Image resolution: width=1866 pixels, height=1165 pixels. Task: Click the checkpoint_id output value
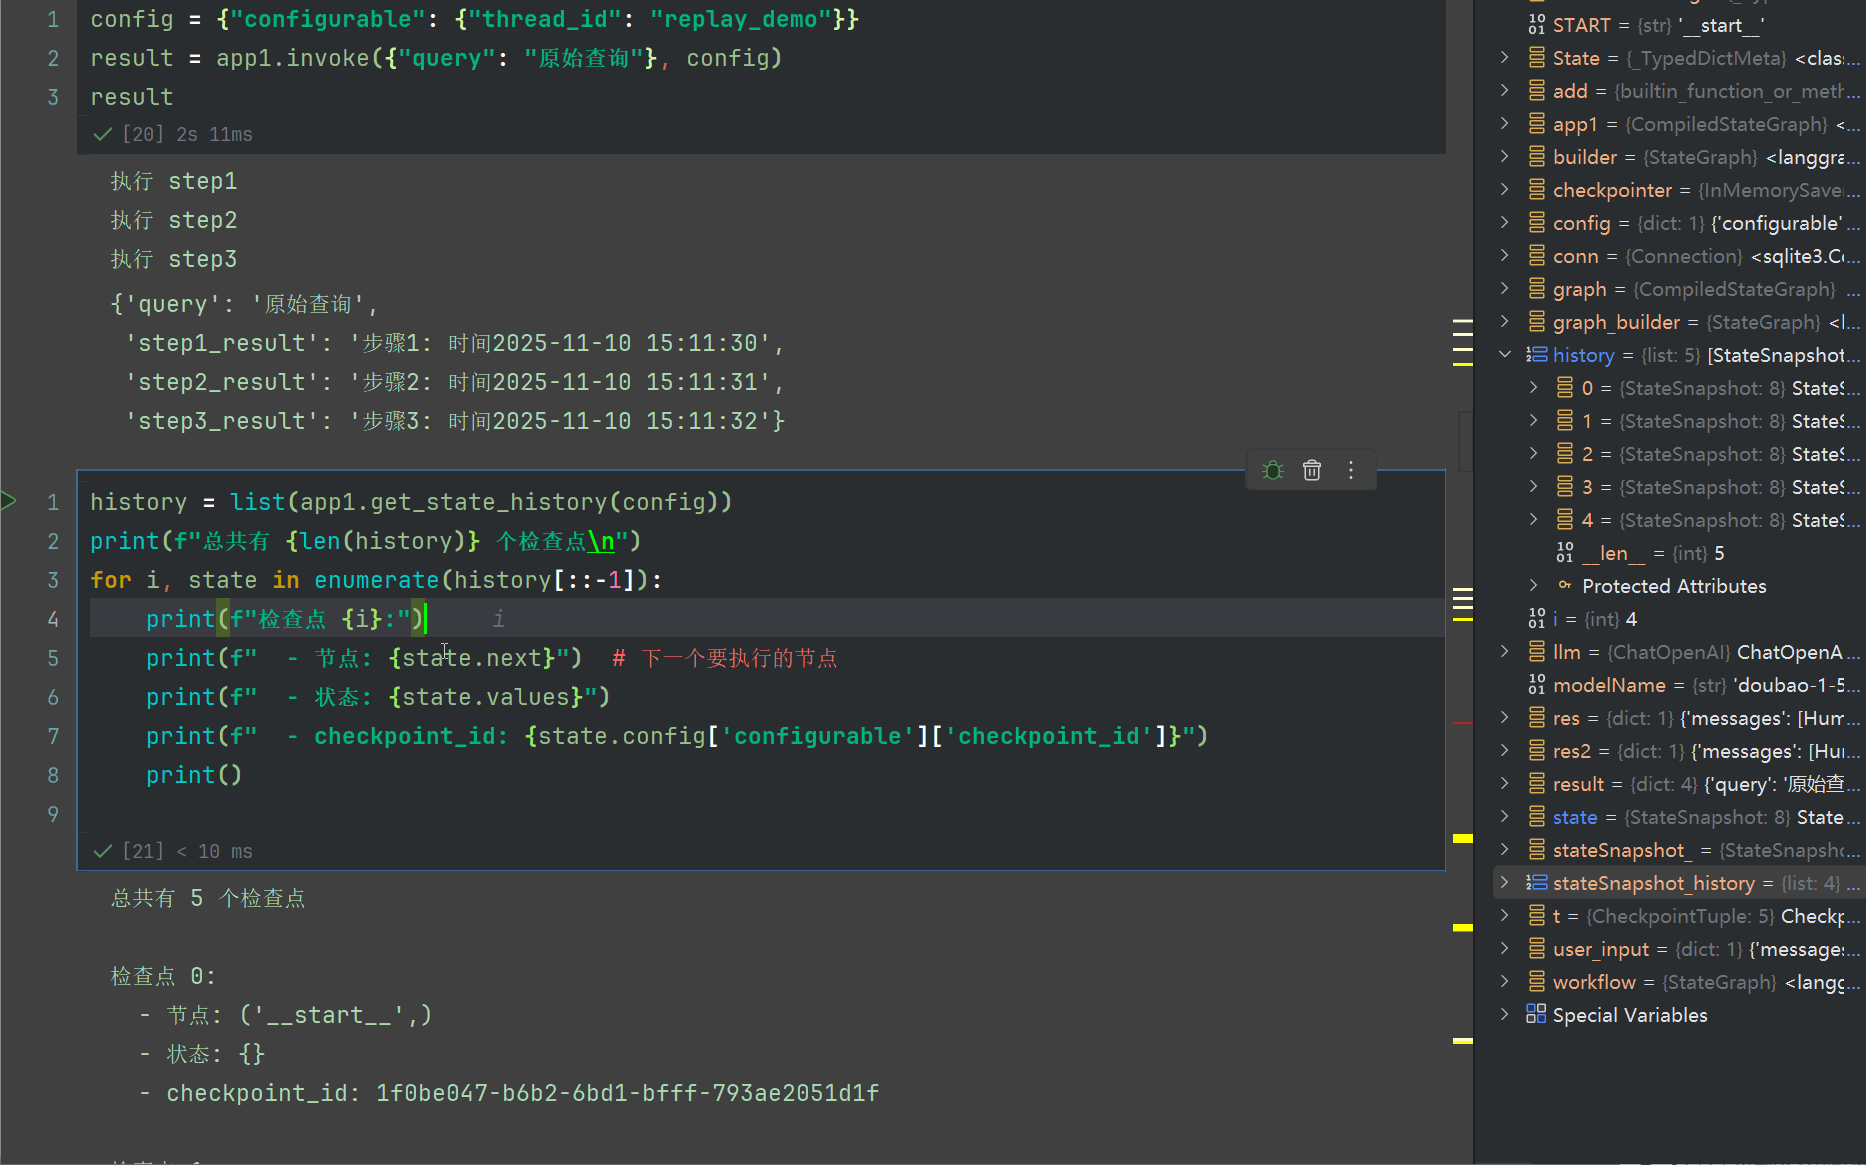pos(627,1093)
